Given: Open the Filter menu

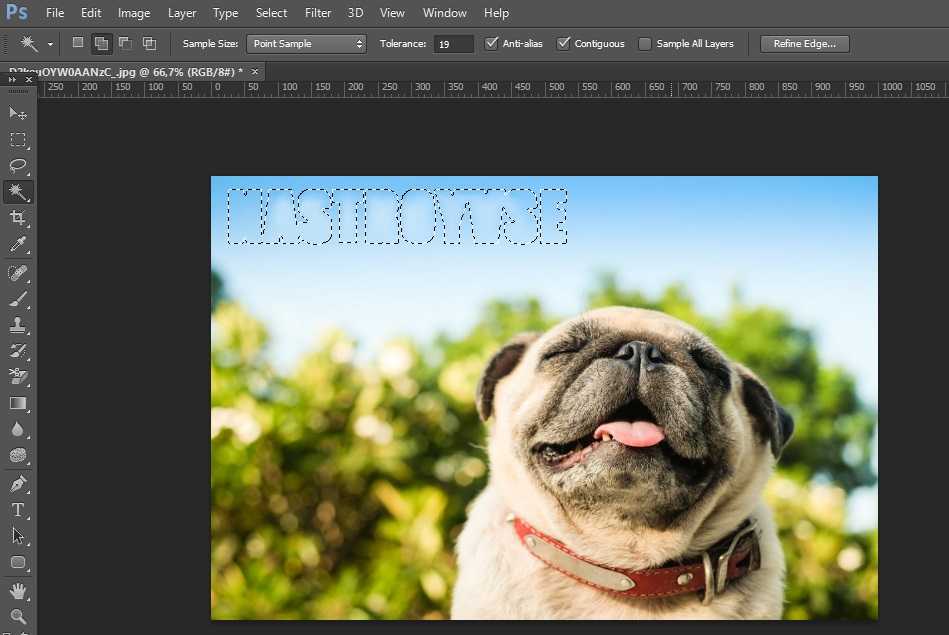Looking at the screenshot, I should [318, 13].
